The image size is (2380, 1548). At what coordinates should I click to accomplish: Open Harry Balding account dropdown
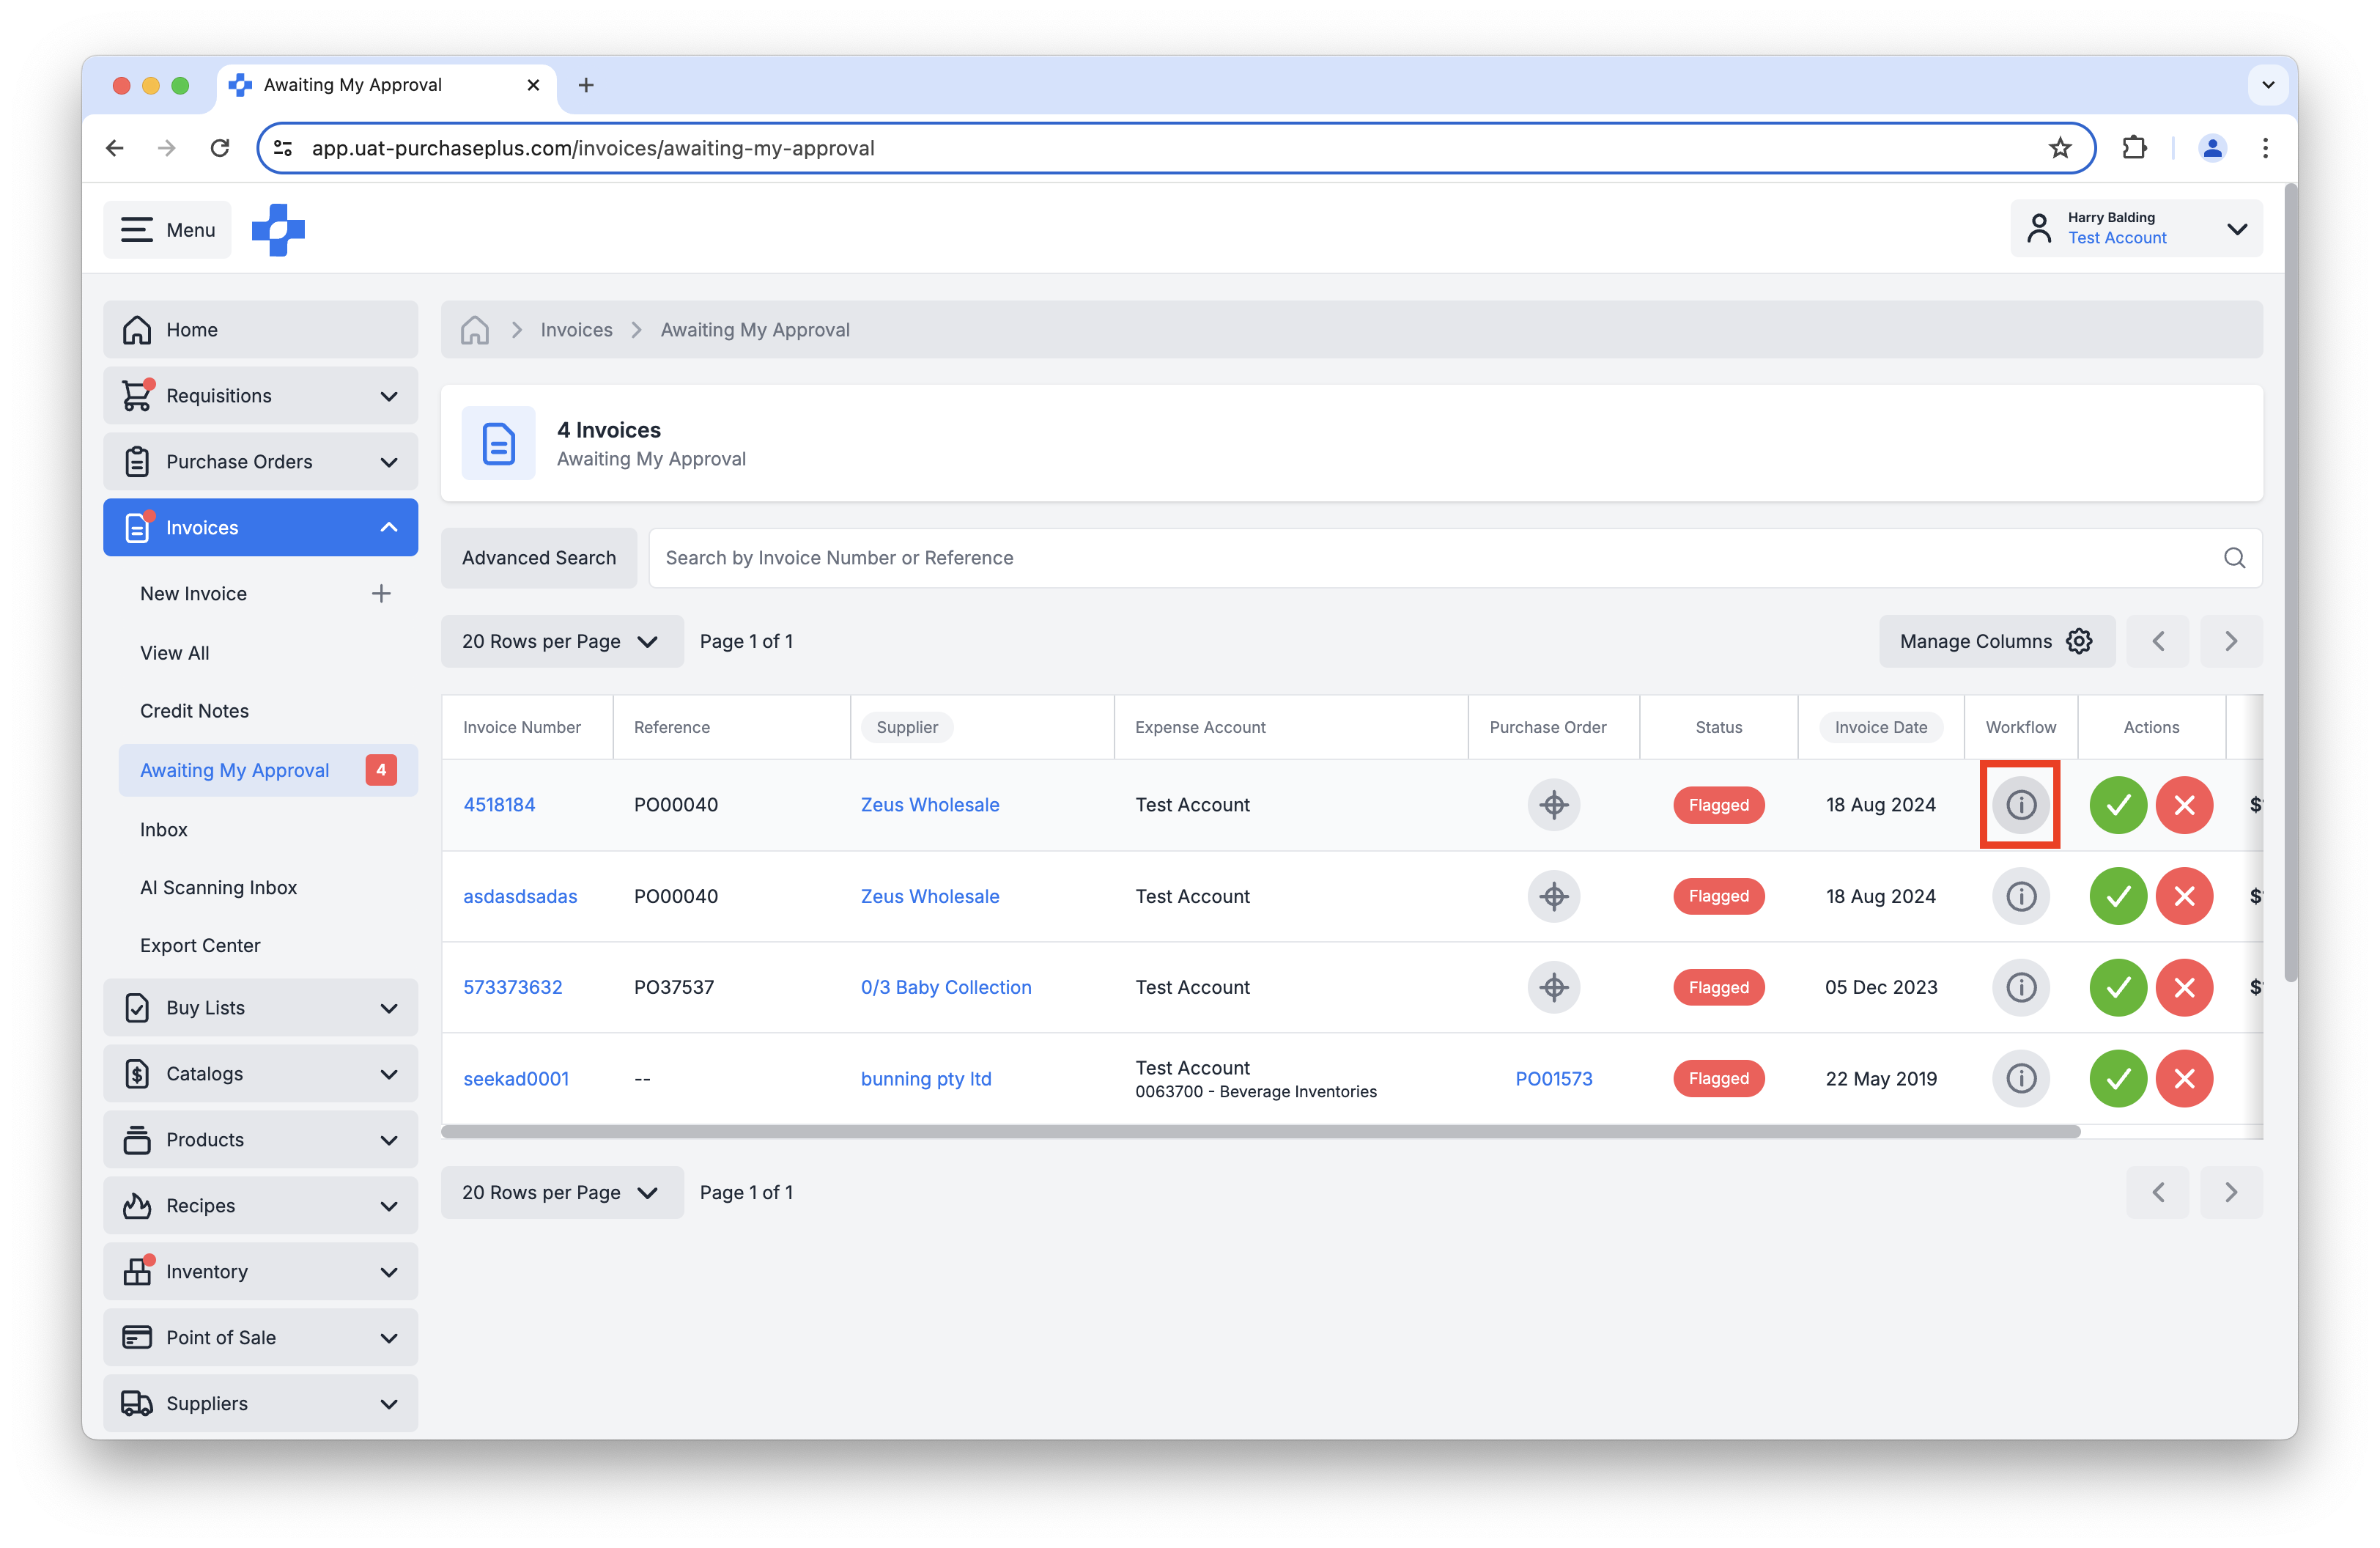(2136, 229)
